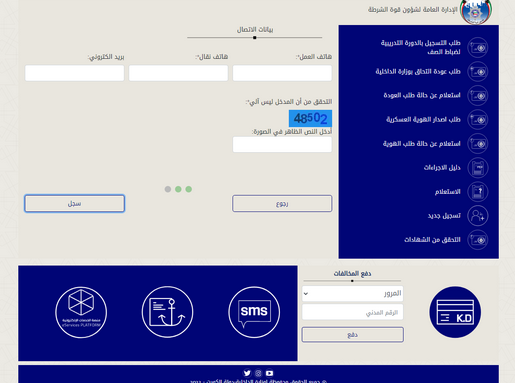Open the SMS service circle icon
This screenshot has height=383, width=515.
click(254, 312)
